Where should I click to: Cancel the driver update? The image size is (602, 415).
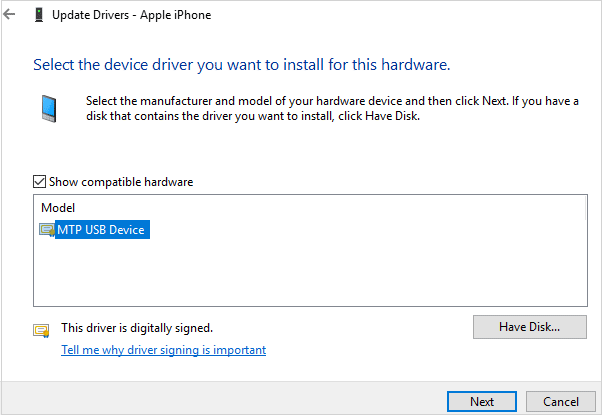pos(561,402)
